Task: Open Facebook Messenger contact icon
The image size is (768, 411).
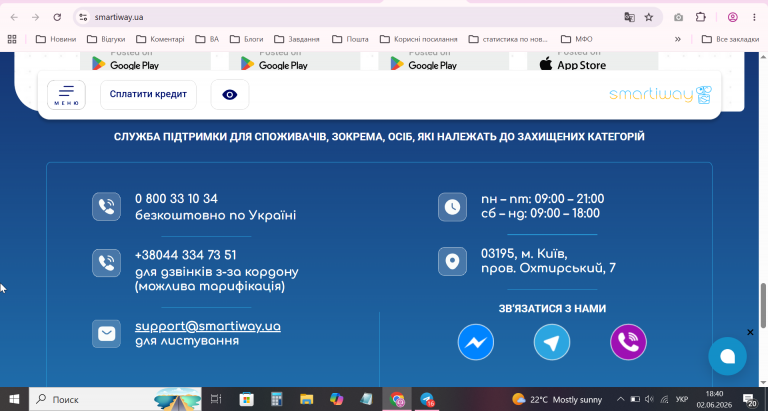Action: pyautogui.click(x=476, y=342)
